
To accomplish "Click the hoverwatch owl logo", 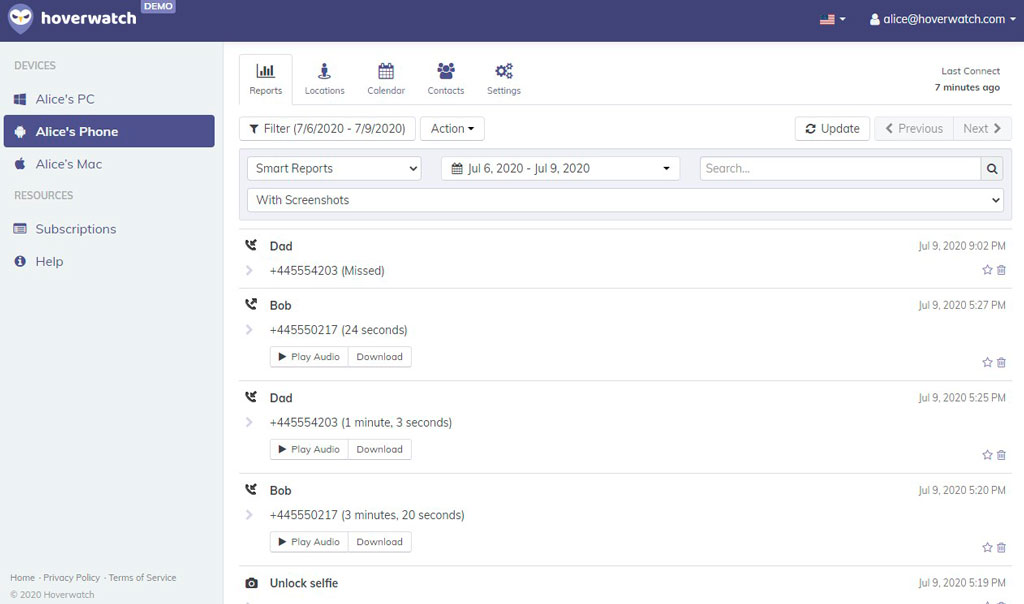I will coord(20,19).
